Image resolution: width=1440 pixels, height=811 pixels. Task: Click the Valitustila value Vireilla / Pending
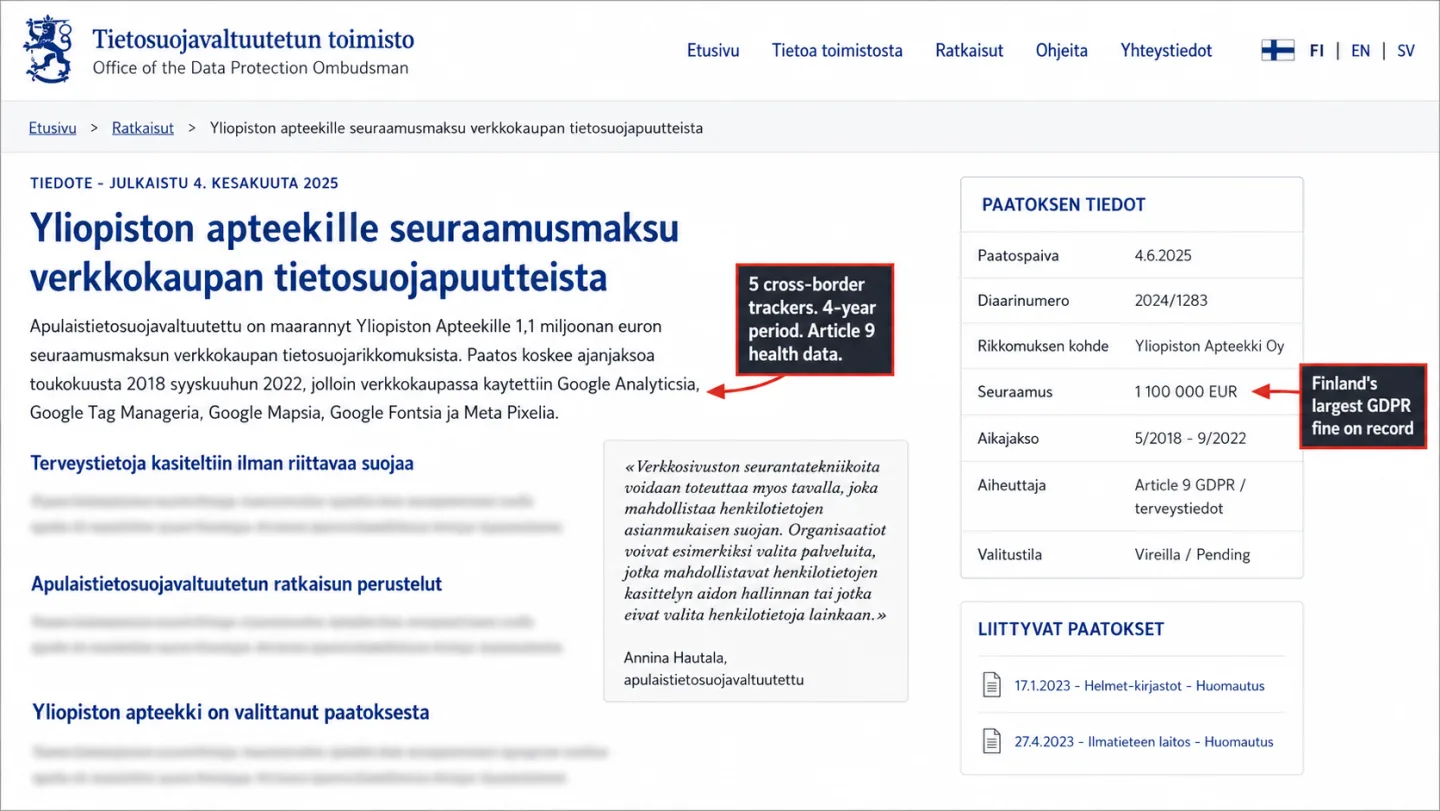point(1192,554)
